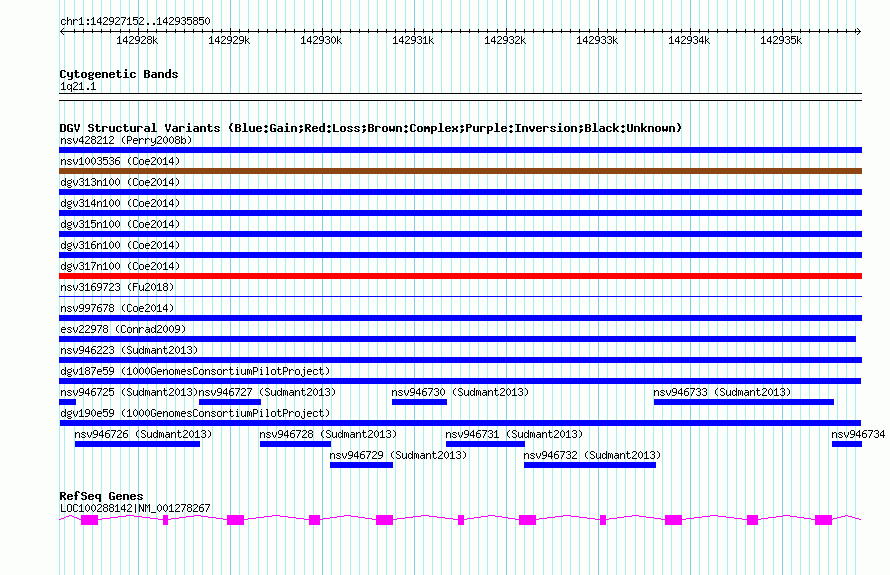Screen dimensions: 890x575
Task: Click the nsv946223 (Sudmant2013) label
Action: 129,350
